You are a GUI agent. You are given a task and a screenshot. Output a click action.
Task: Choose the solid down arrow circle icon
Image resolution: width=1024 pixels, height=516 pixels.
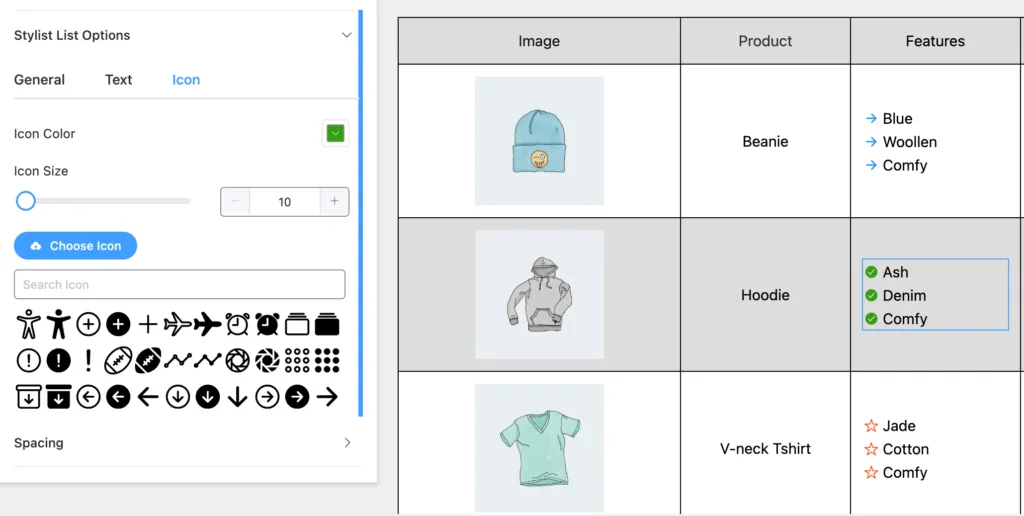pyautogui.click(x=208, y=397)
